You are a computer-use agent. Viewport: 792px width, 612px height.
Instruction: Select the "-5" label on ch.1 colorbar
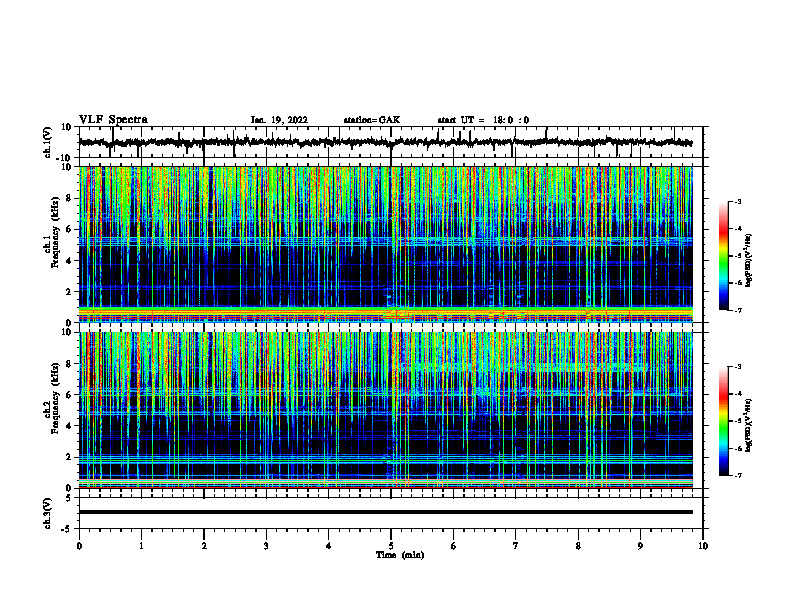(x=737, y=256)
